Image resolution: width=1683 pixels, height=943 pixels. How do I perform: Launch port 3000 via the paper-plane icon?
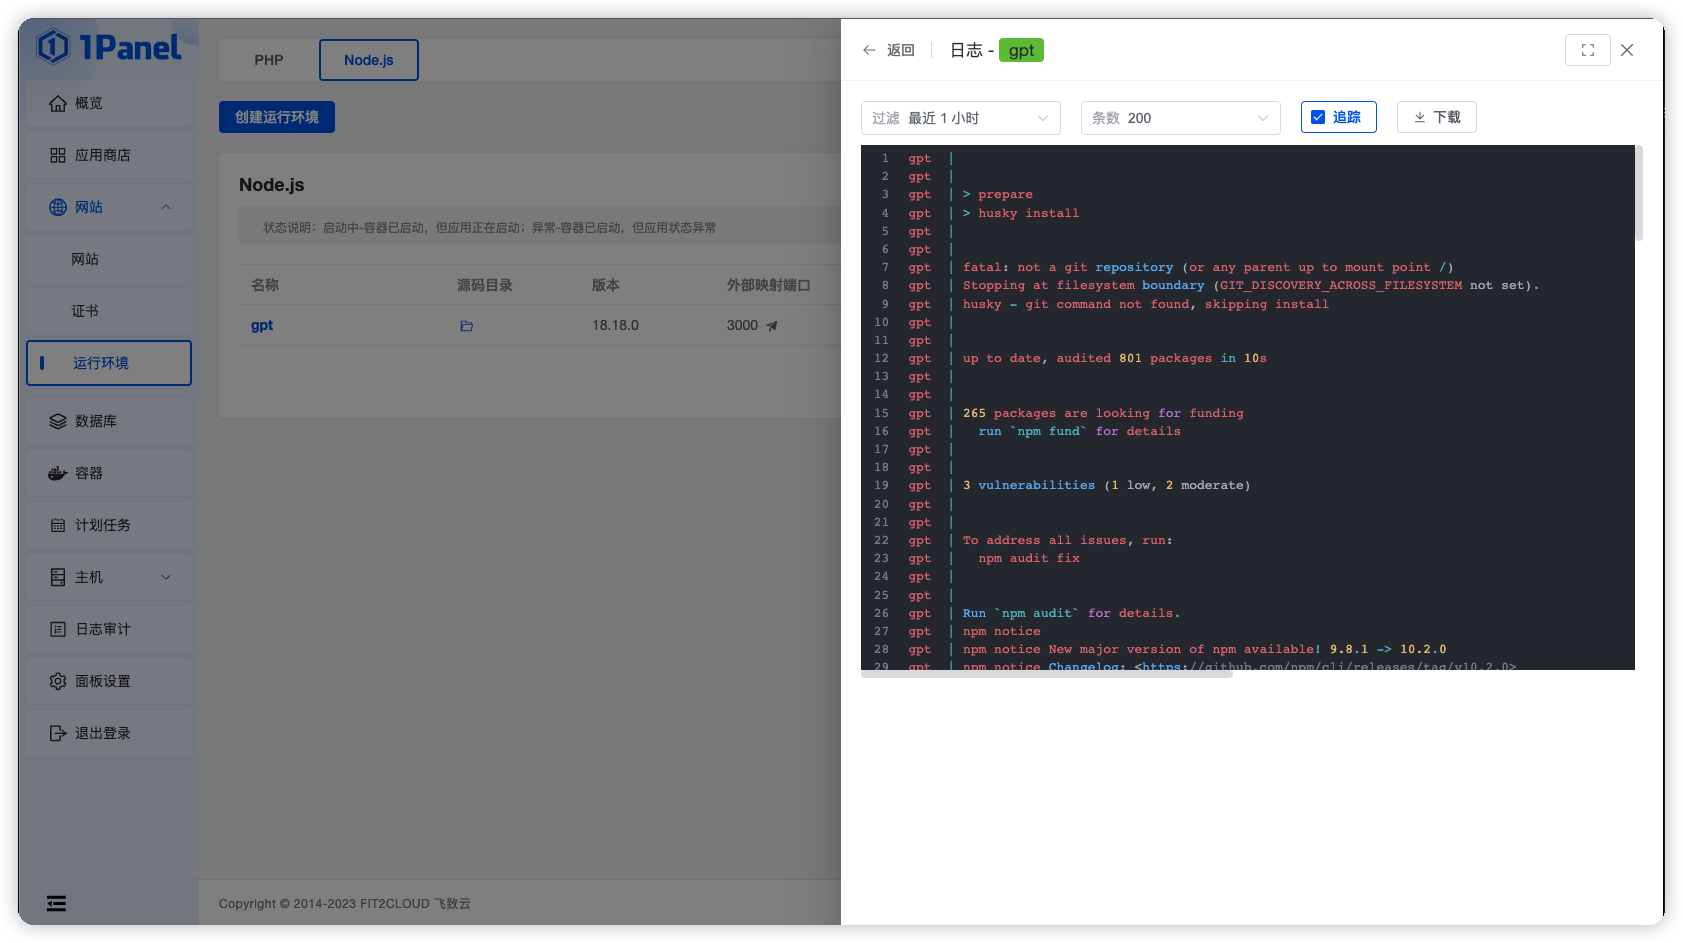[775, 325]
